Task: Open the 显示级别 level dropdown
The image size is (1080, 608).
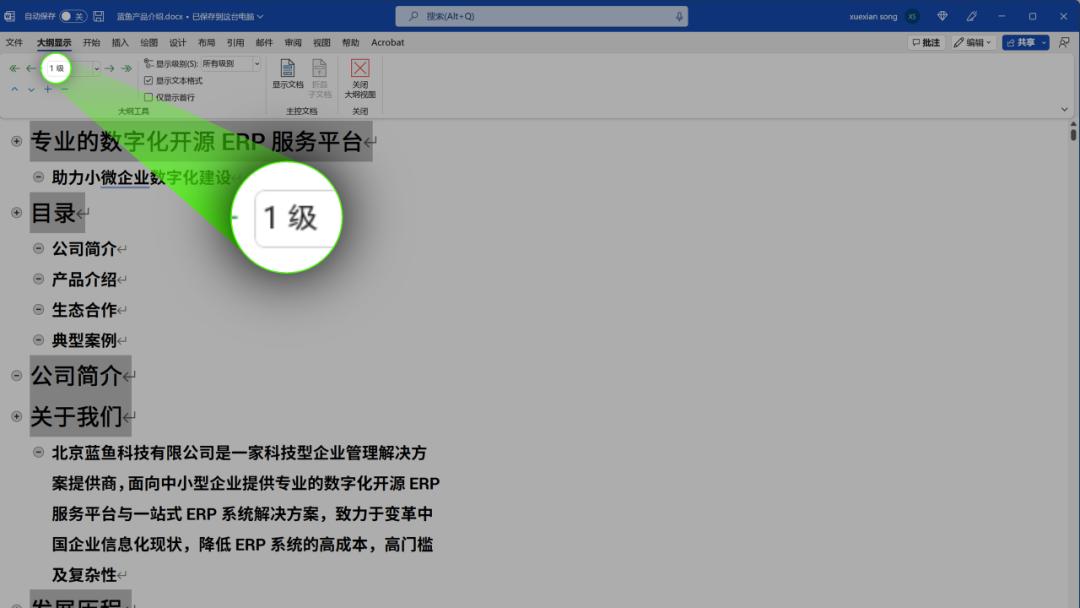Action: pyautogui.click(x=256, y=63)
